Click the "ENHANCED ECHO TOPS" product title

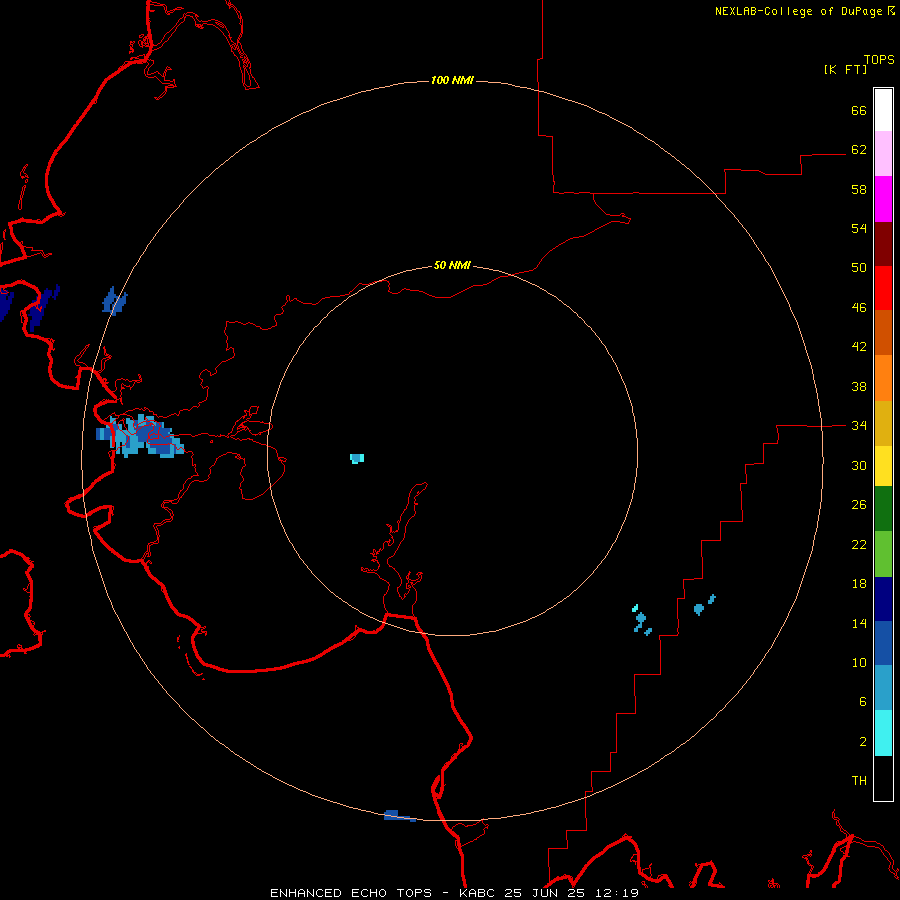click(x=351, y=893)
